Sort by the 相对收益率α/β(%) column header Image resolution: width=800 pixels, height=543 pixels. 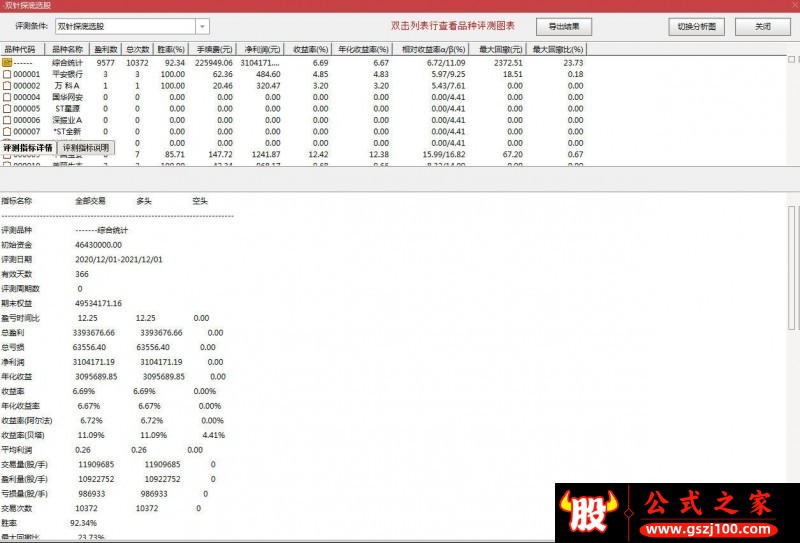tap(431, 50)
